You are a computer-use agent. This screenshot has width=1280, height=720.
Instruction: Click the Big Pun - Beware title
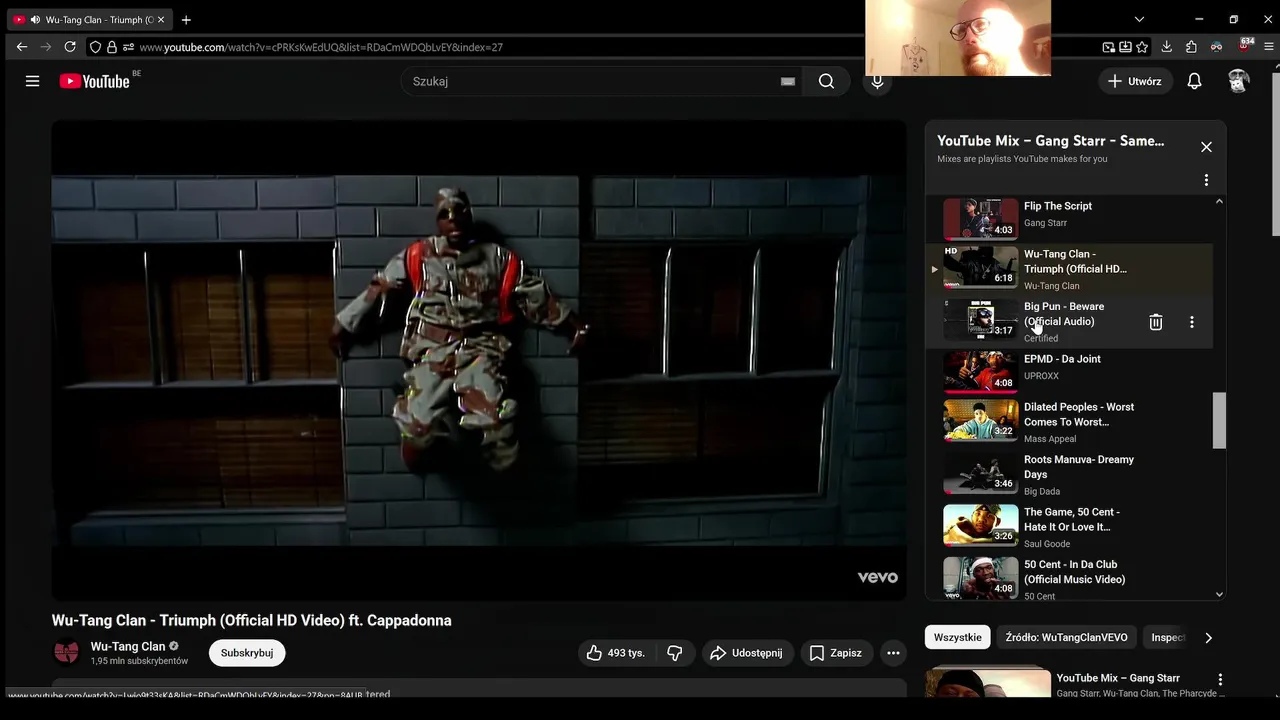pos(1064,314)
